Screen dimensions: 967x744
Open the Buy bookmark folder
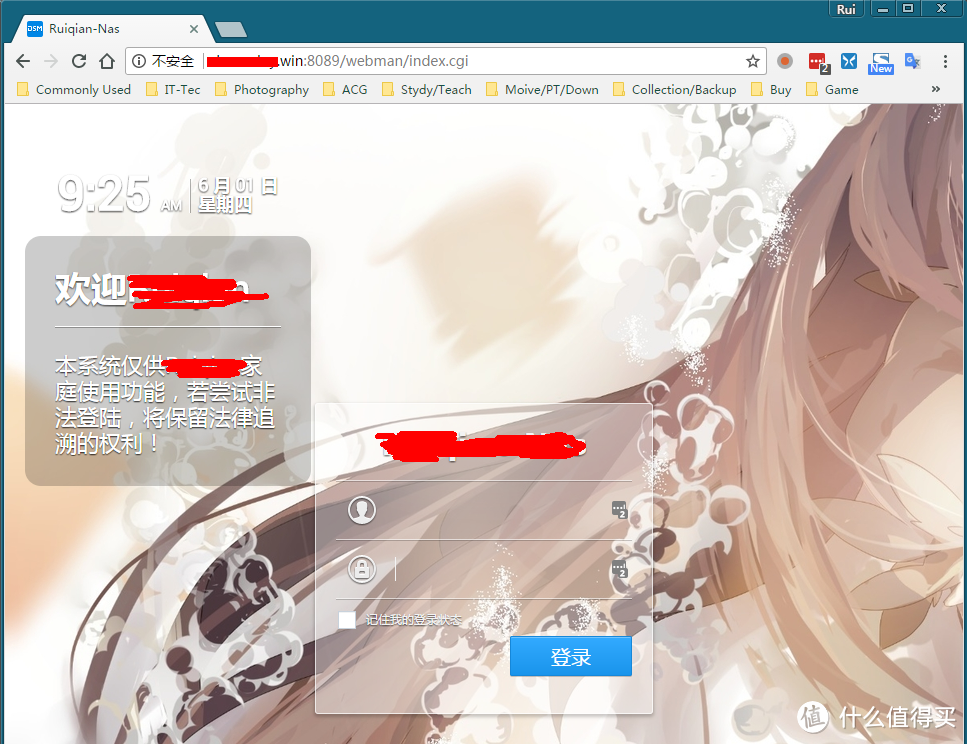coord(772,90)
